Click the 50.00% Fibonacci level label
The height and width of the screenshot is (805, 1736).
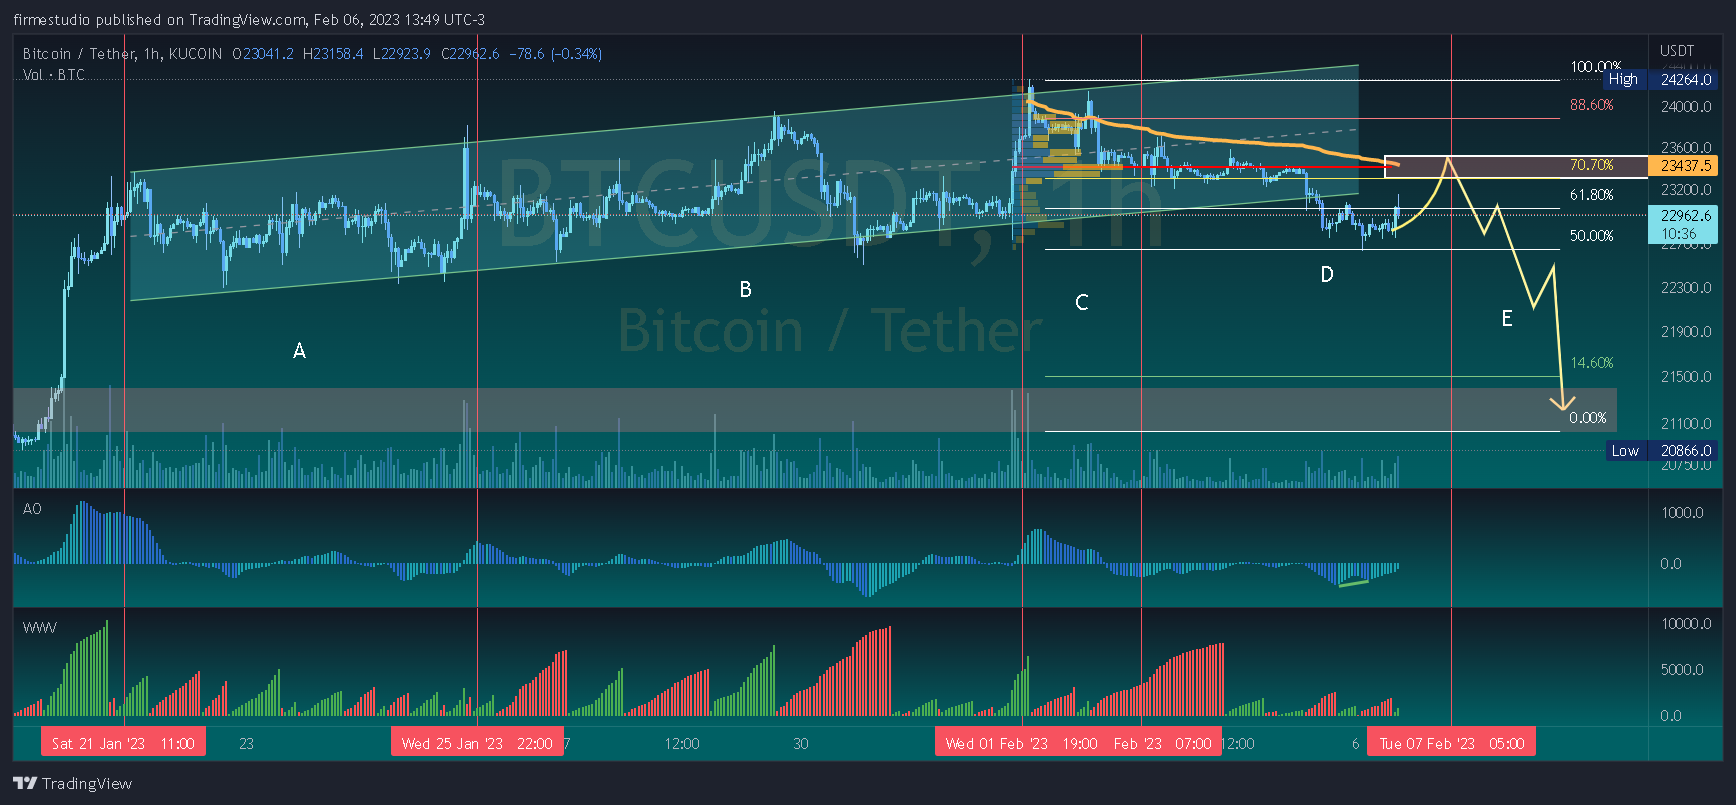click(1591, 235)
